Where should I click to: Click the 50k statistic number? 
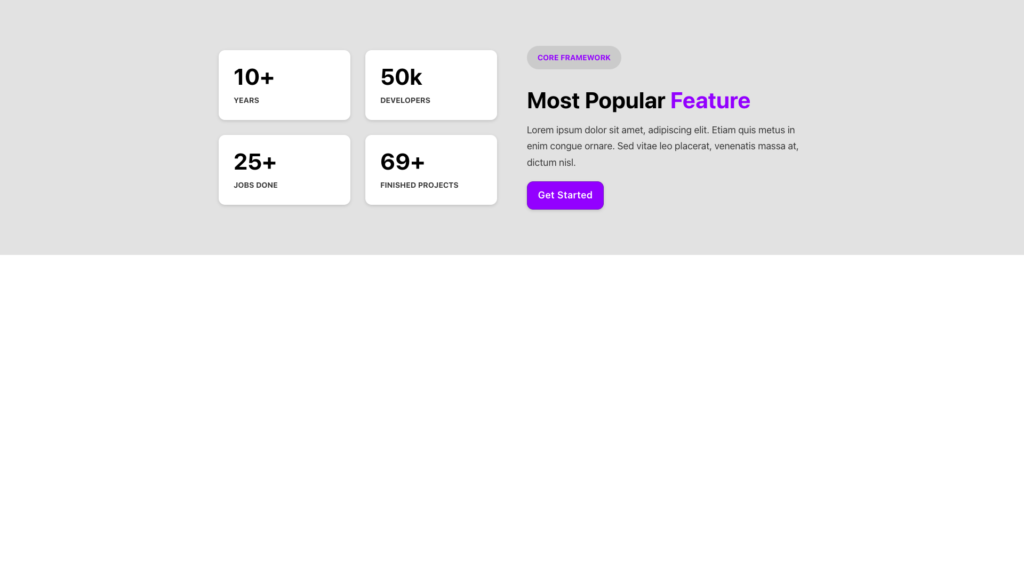click(x=401, y=77)
